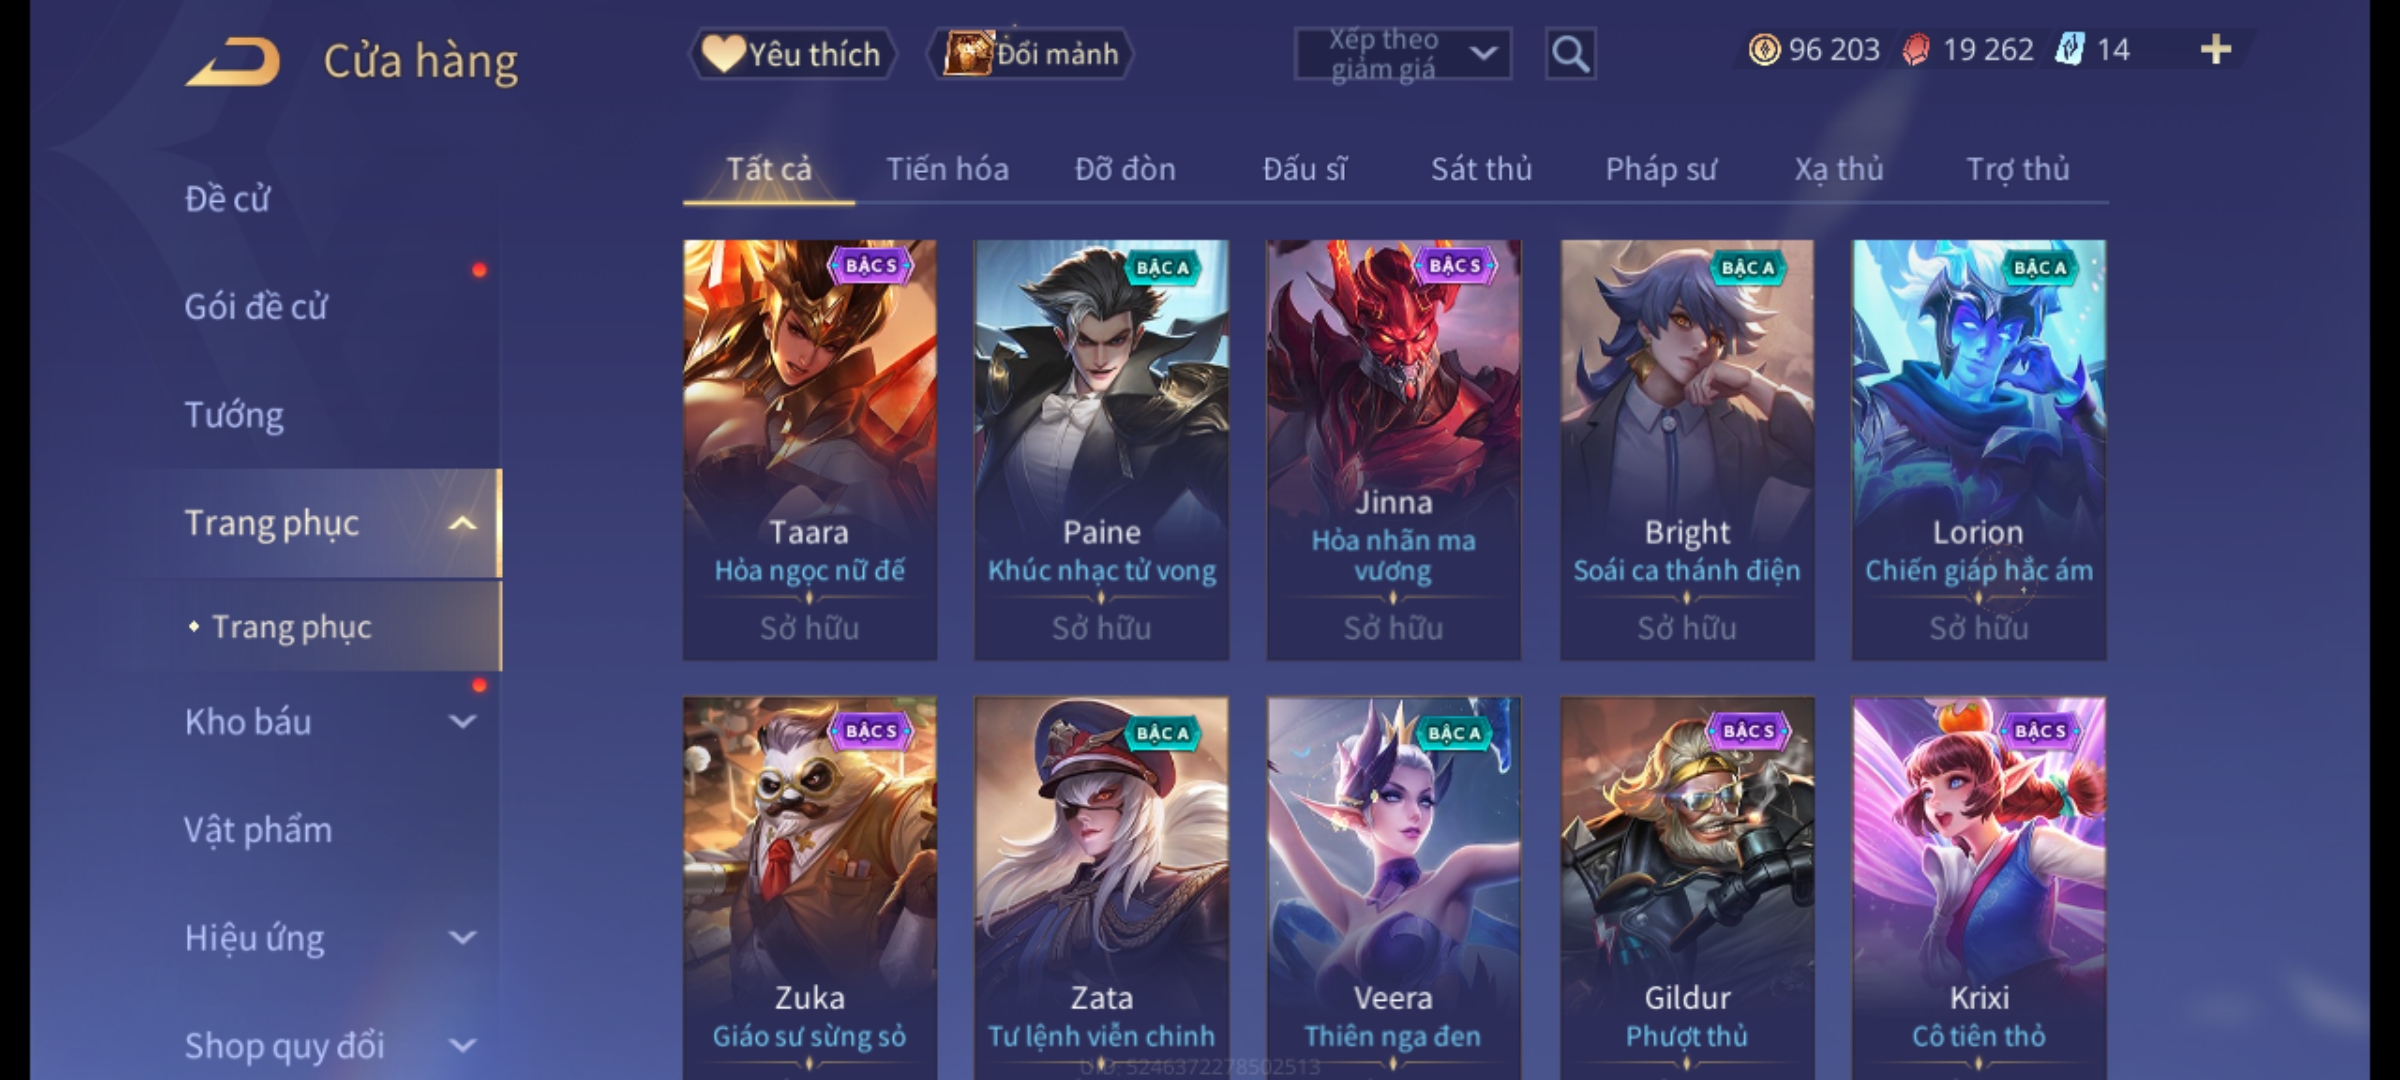Collapse the Trang phục sidebar section
This screenshot has height=1080, width=2400.
[x=462, y=523]
